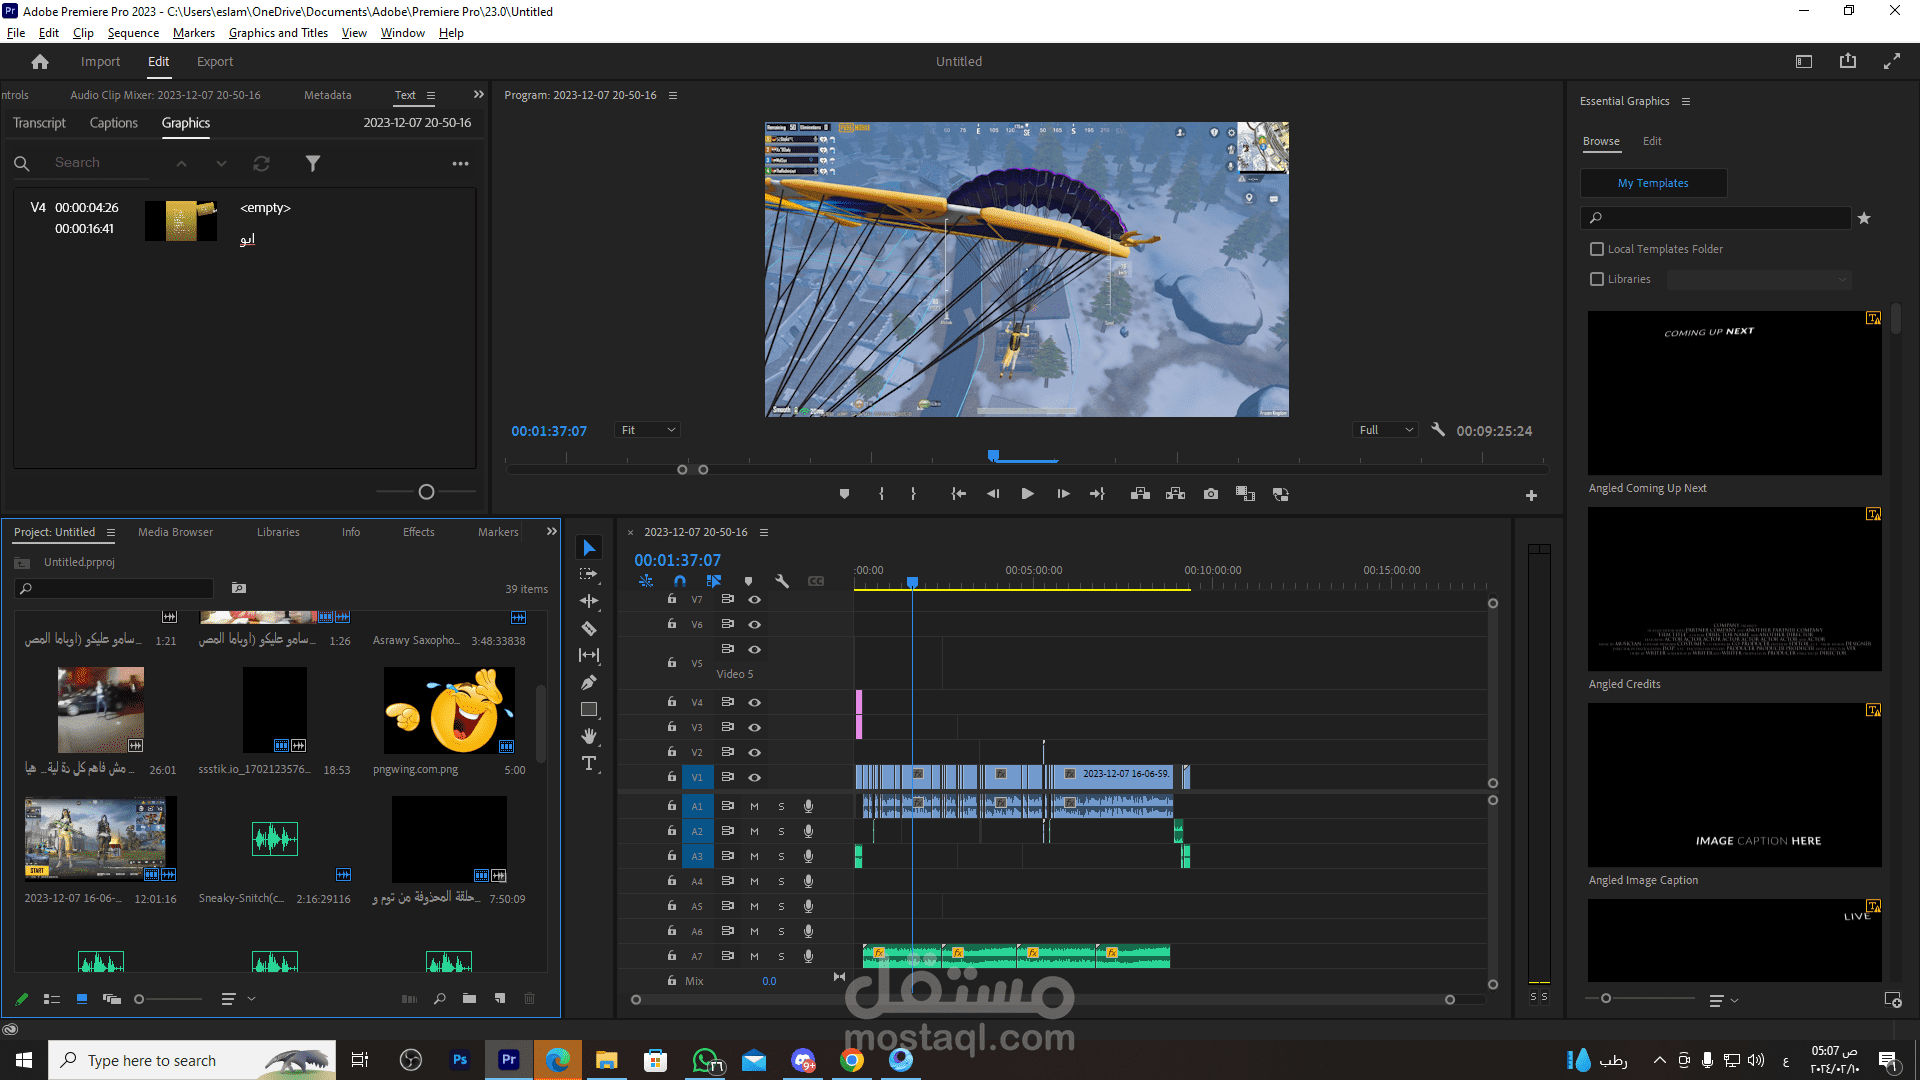Mute audio track A1

coord(754,806)
